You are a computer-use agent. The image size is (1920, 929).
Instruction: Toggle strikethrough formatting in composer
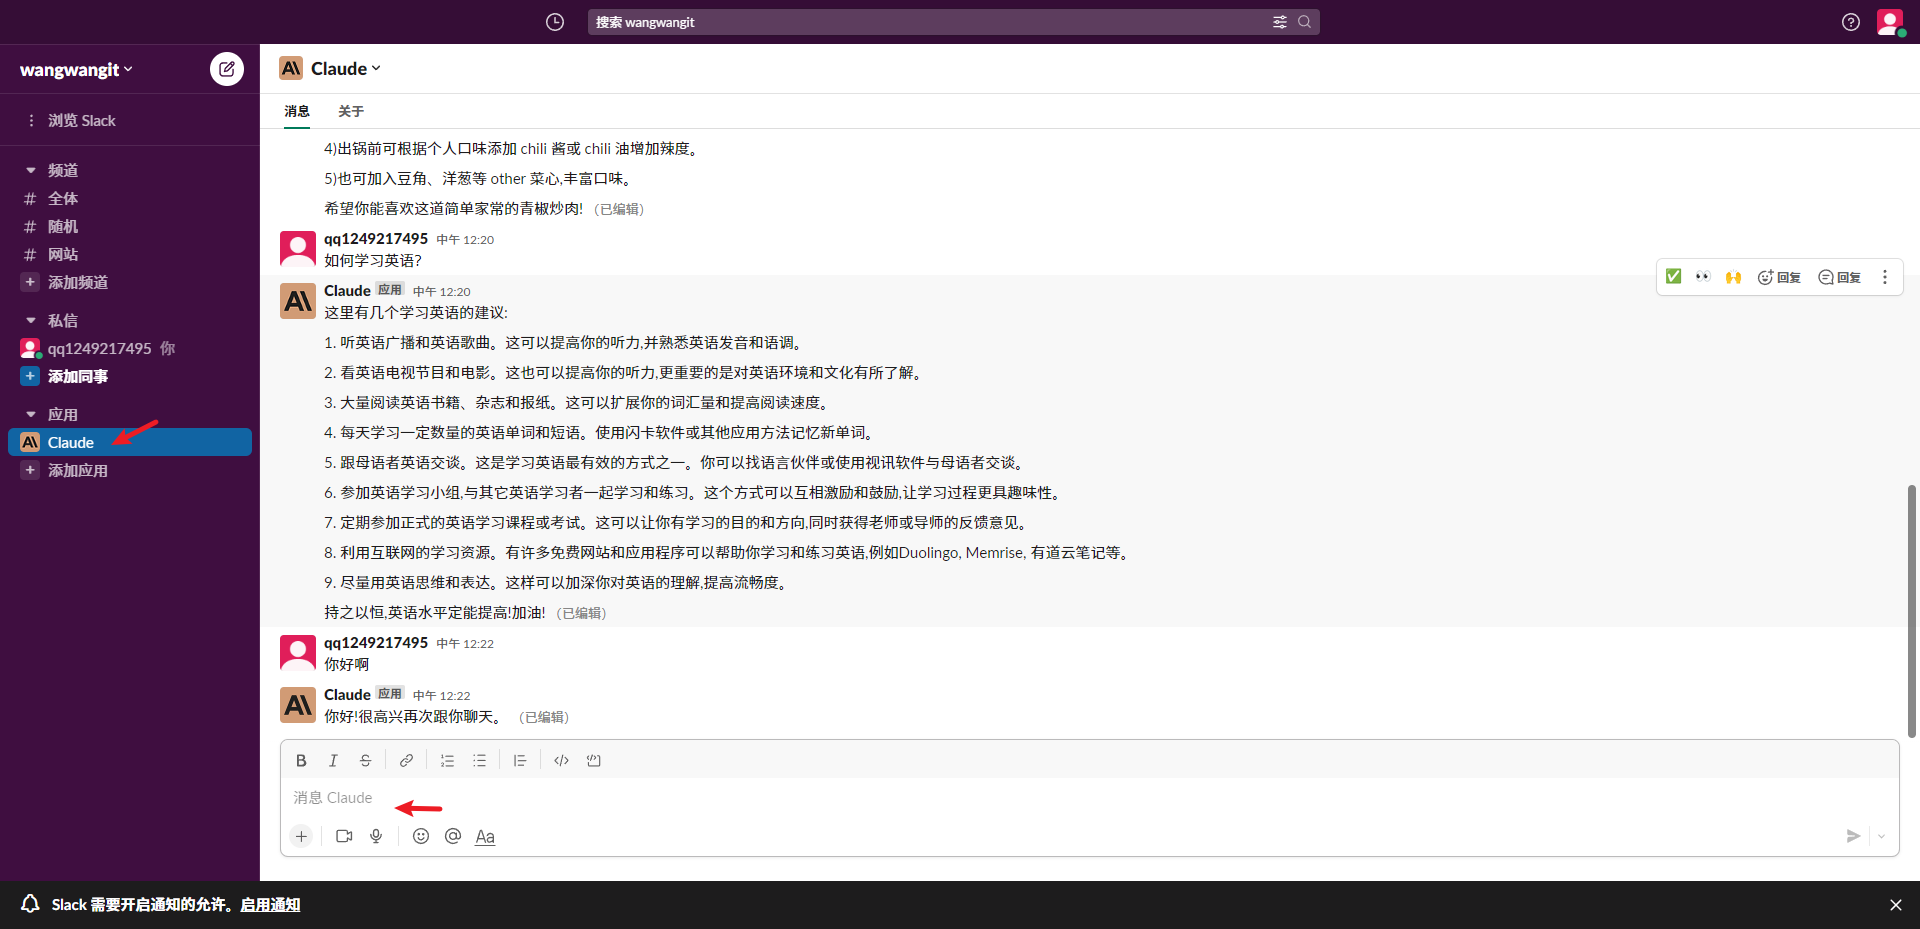click(x=366, y=761)
